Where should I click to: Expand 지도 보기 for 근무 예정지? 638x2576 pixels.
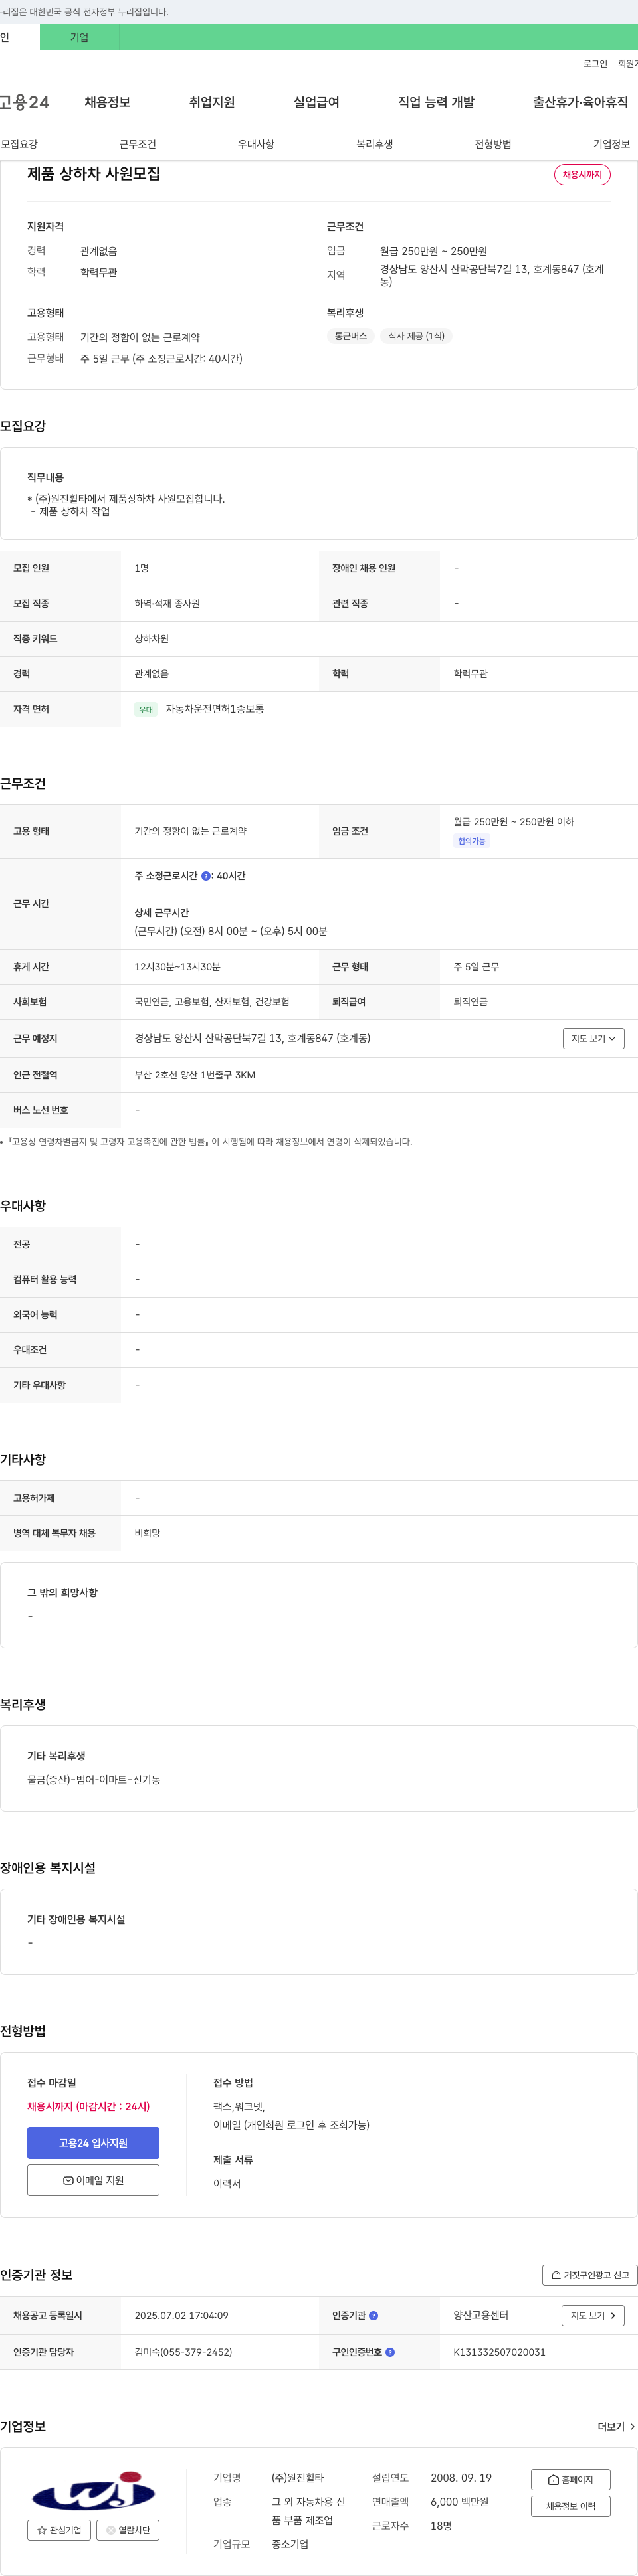click(x=593, y=1039)
